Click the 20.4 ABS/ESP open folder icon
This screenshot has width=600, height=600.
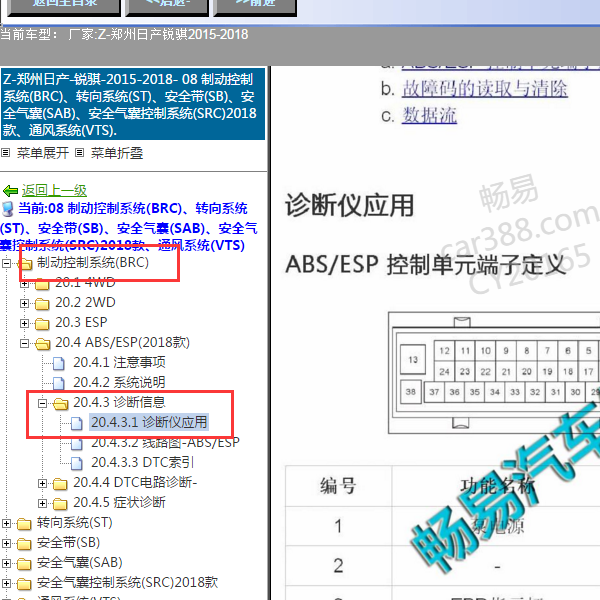click(42, 344)
